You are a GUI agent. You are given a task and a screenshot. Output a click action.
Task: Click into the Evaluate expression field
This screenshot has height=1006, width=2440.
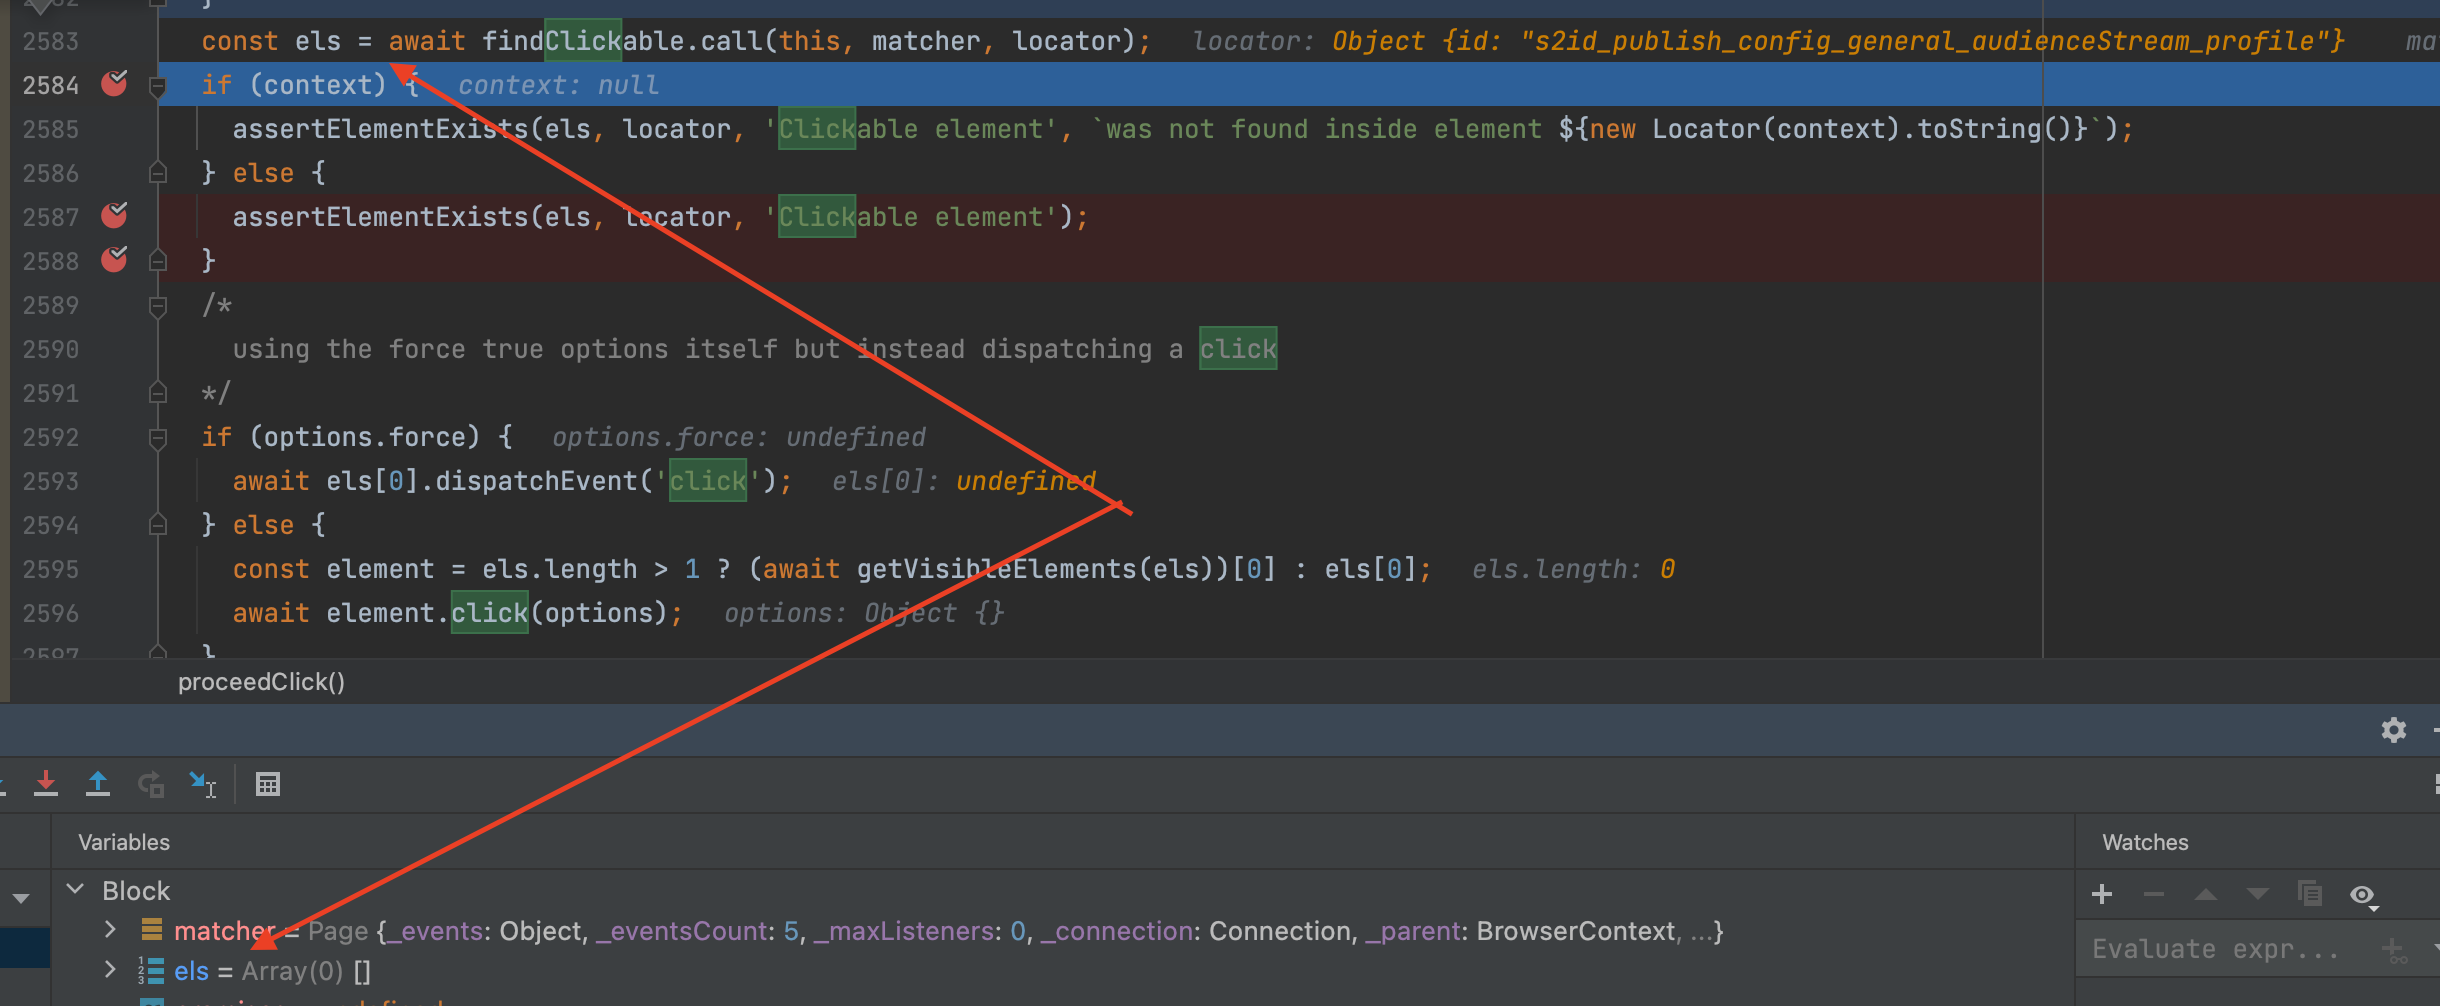(2216, 949)
